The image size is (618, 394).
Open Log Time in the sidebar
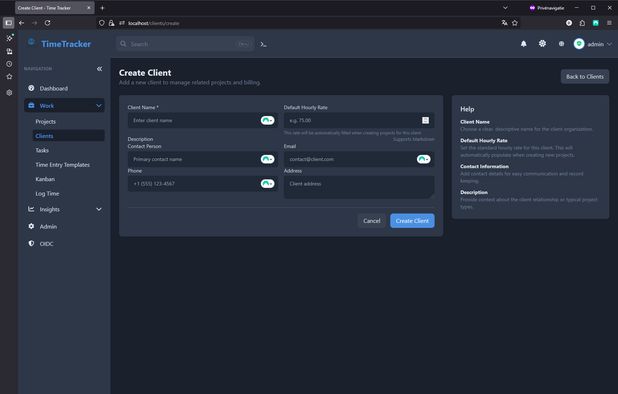(47, 193)
